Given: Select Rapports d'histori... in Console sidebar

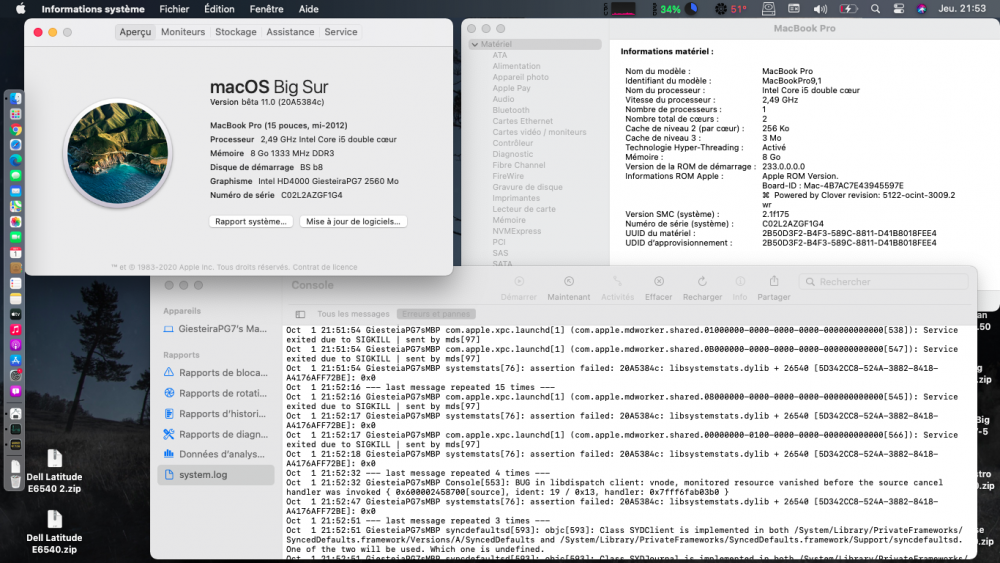Looking at the screenshot, I should point(216,414).
